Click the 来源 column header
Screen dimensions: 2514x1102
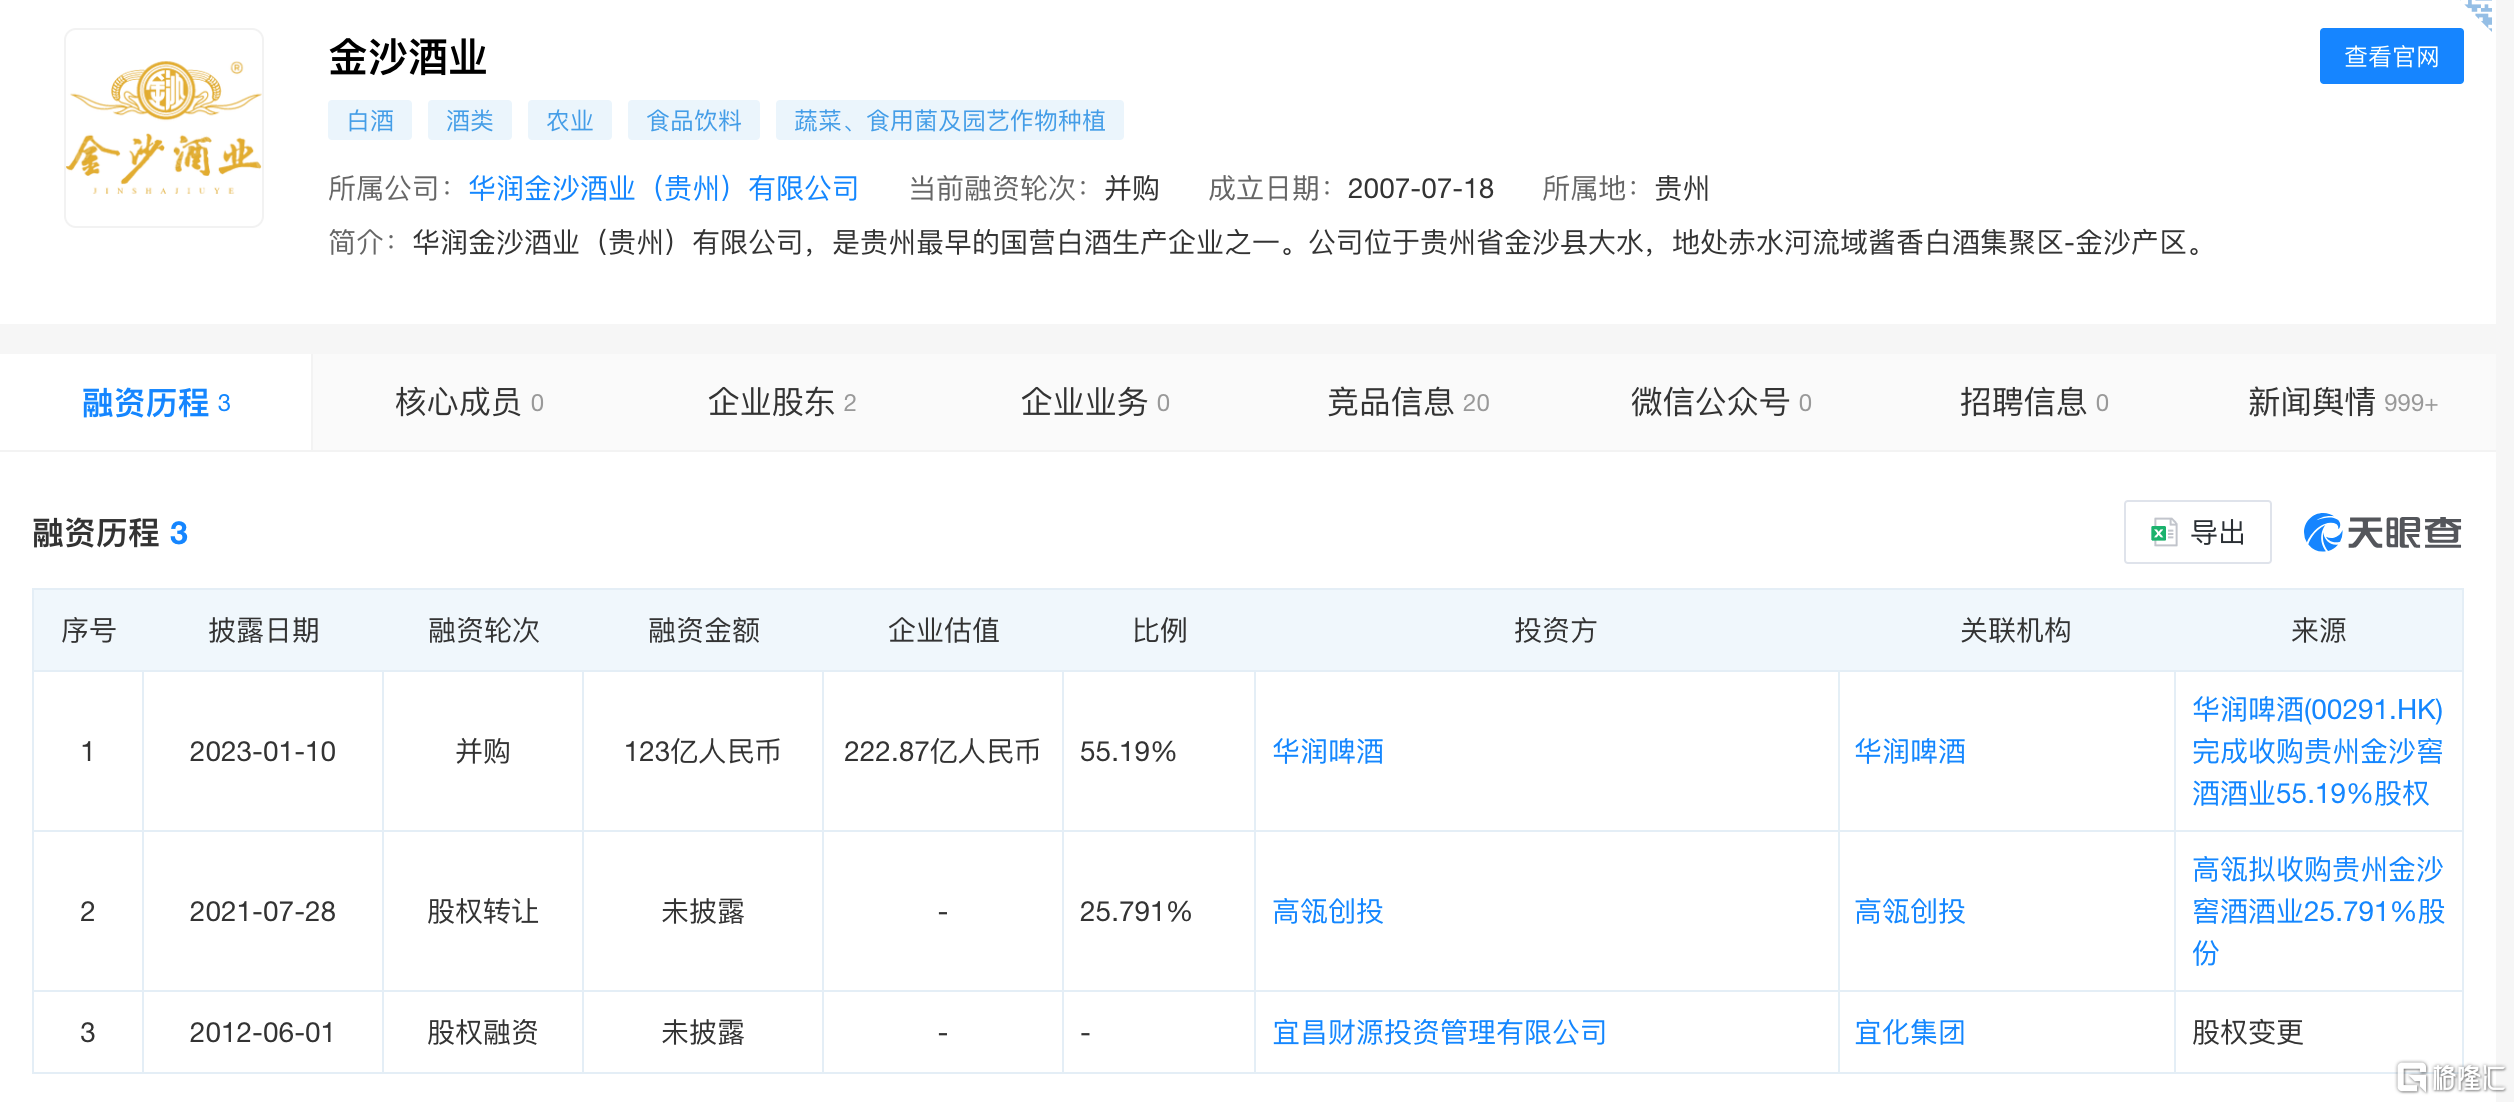(x=2318, y=630)
